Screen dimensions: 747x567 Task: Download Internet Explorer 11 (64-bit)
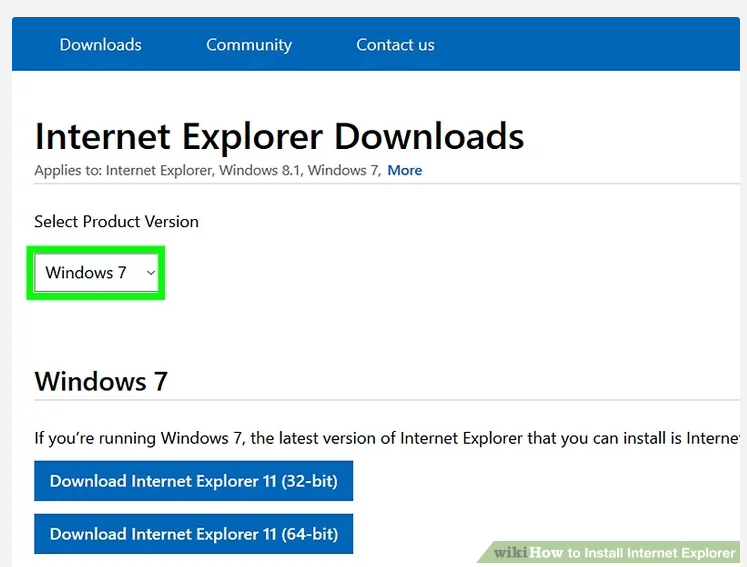tap(193, 534)
